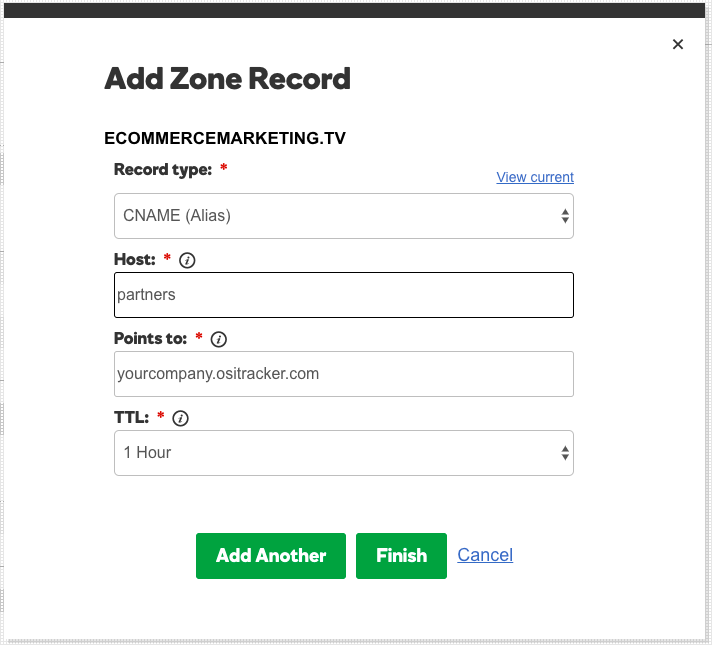Expand the TTL 1 Hour dropdown
The width and height of the screenshot is (712, 645).
click(x=344, y=453)
